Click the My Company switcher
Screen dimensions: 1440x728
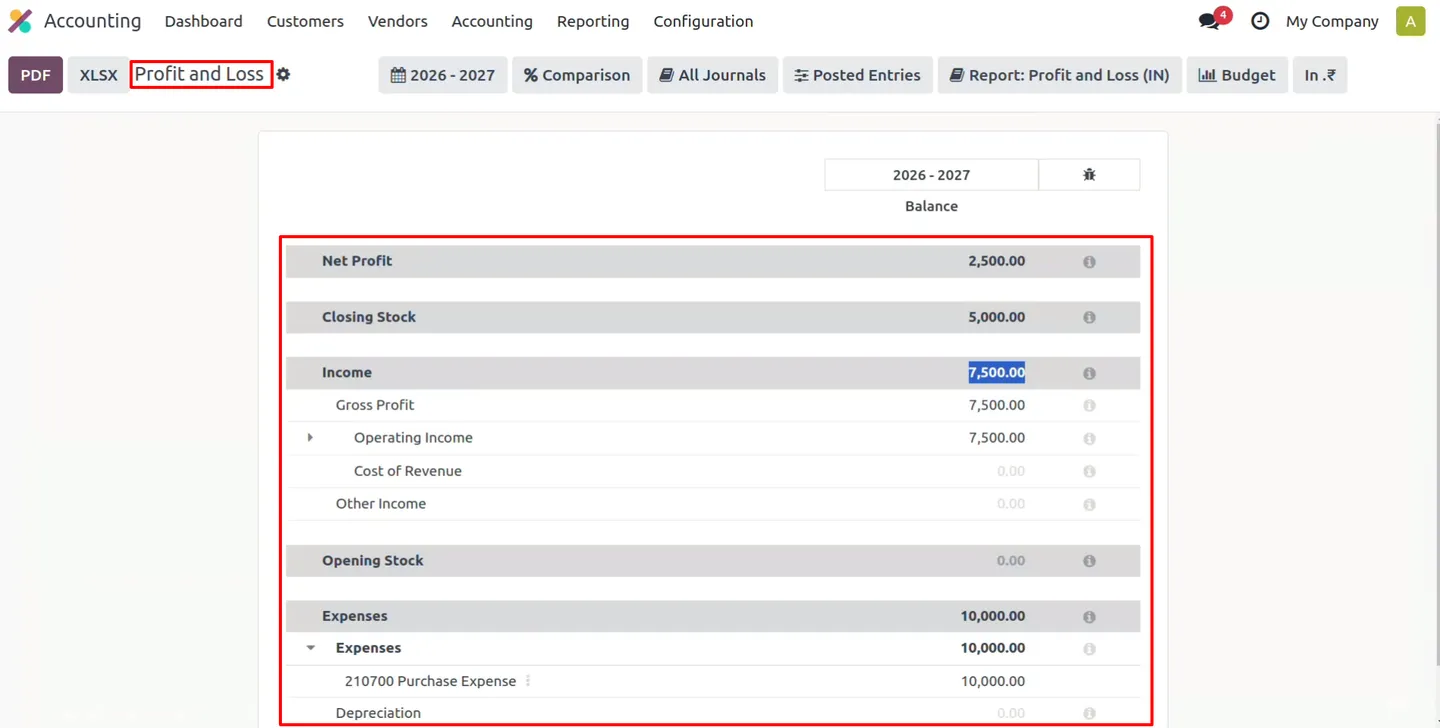[1332, 21]
